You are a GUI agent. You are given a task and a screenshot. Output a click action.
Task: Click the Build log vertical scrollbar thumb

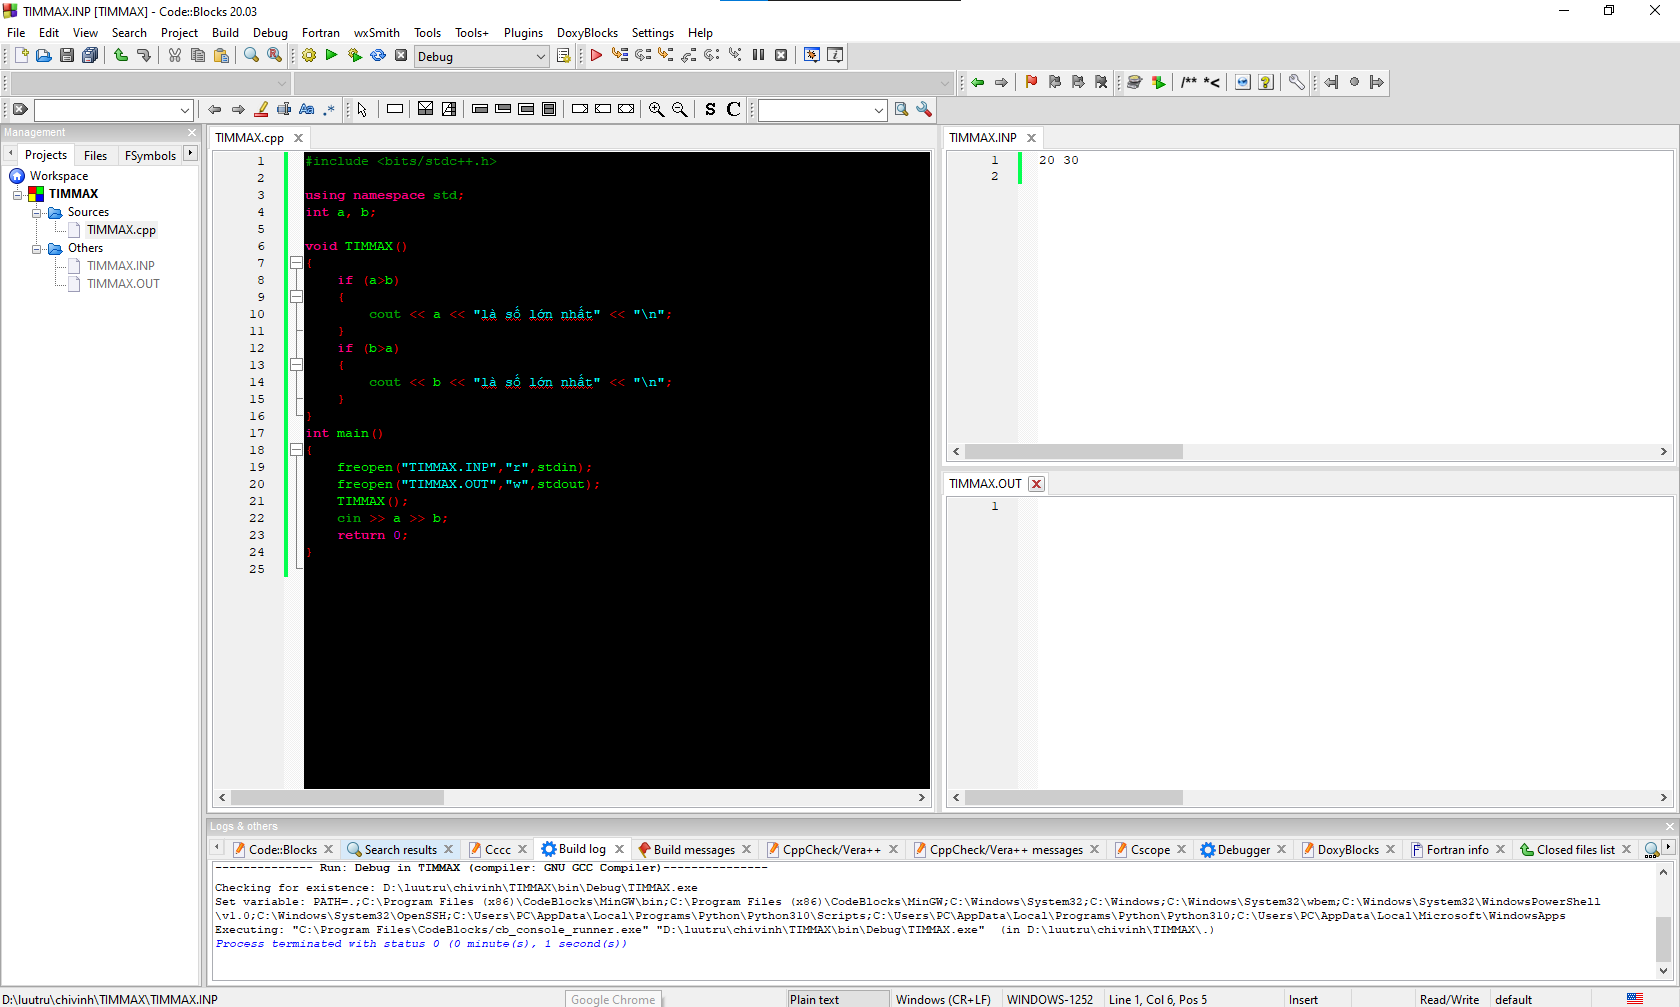click(1663, 938)
